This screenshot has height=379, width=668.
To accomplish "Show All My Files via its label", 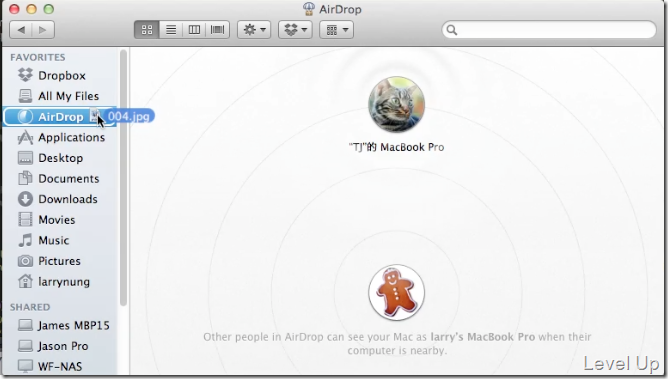I will 69,96.
